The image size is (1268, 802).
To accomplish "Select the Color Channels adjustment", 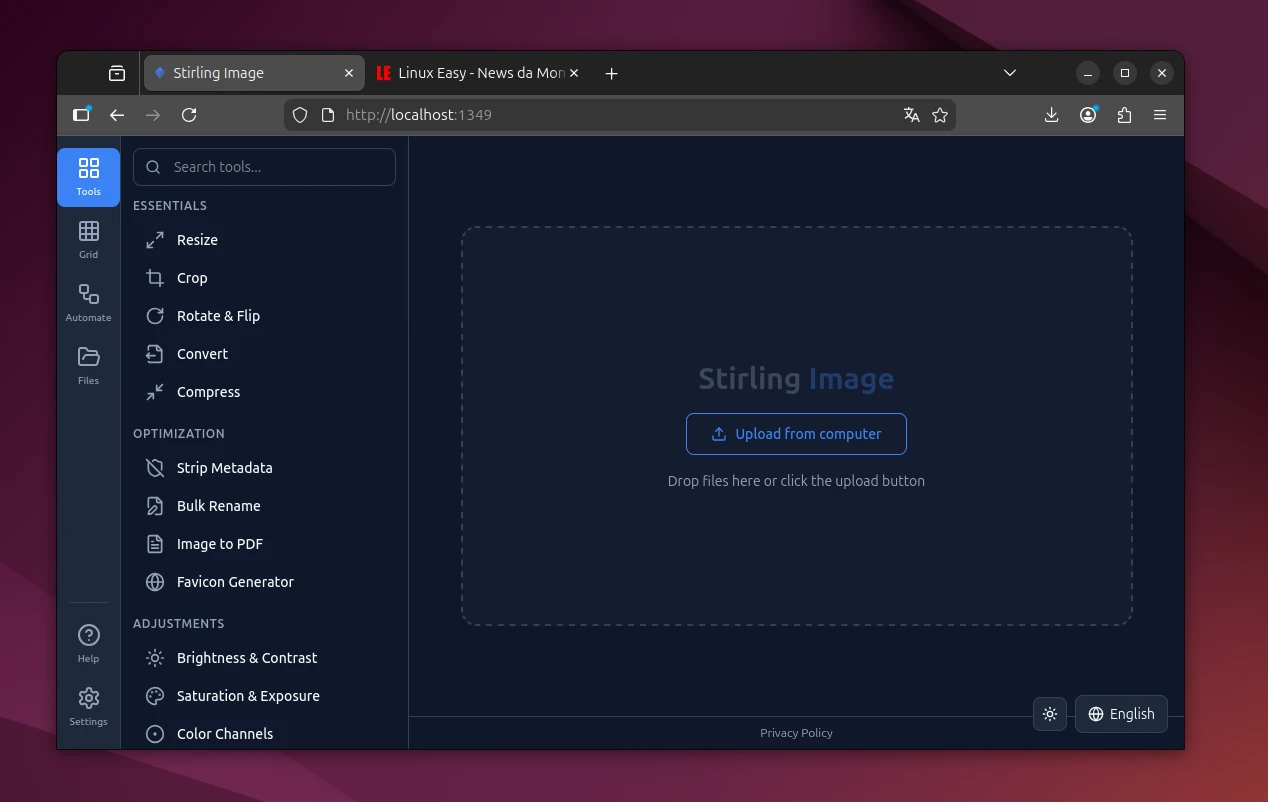I will pyautogui.click(x=224, y=733).
